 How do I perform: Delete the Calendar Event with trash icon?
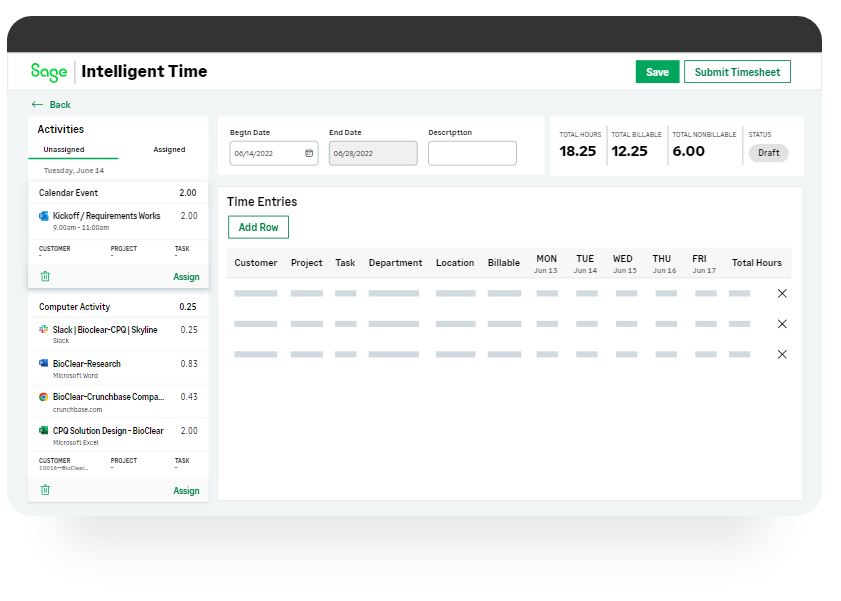point(45,276)
